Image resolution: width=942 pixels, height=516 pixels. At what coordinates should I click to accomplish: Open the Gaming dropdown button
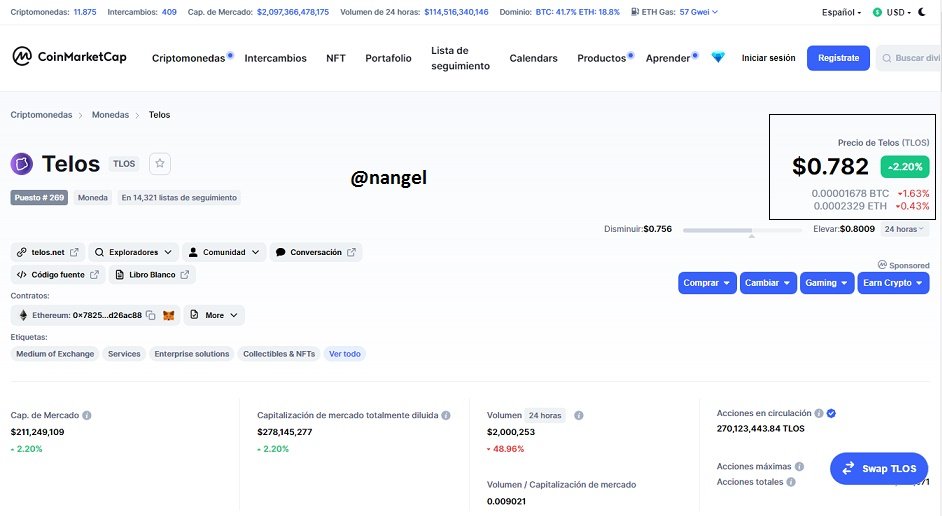(x=827, y=283)
